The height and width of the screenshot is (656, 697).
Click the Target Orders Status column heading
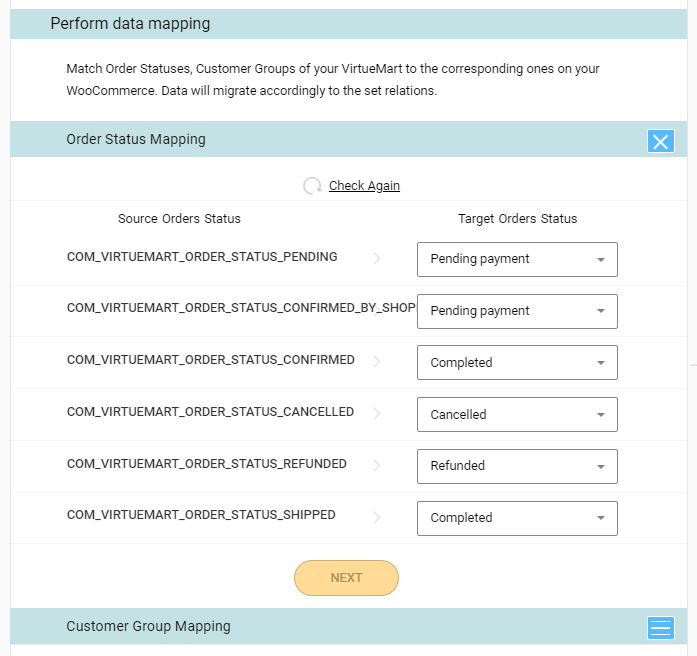[517, 219]
